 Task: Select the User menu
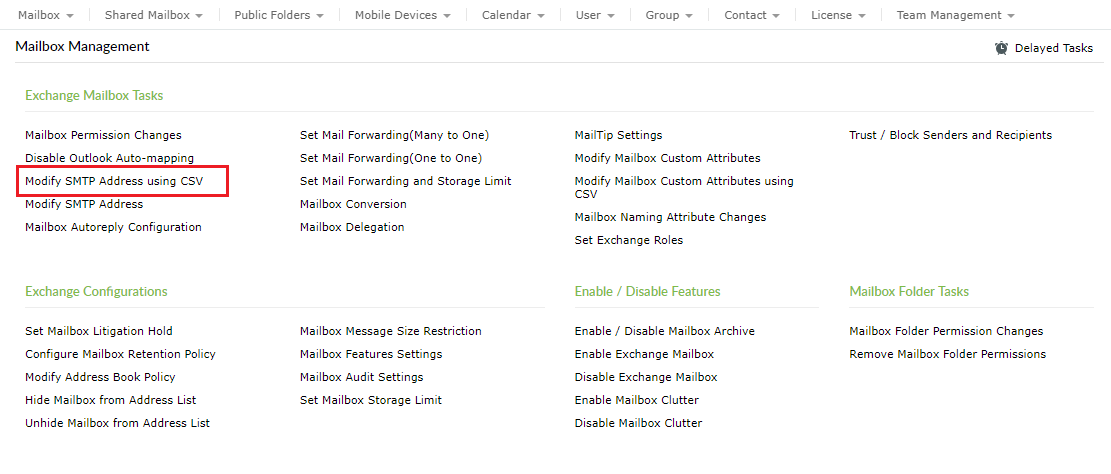(x=595, y=15)
